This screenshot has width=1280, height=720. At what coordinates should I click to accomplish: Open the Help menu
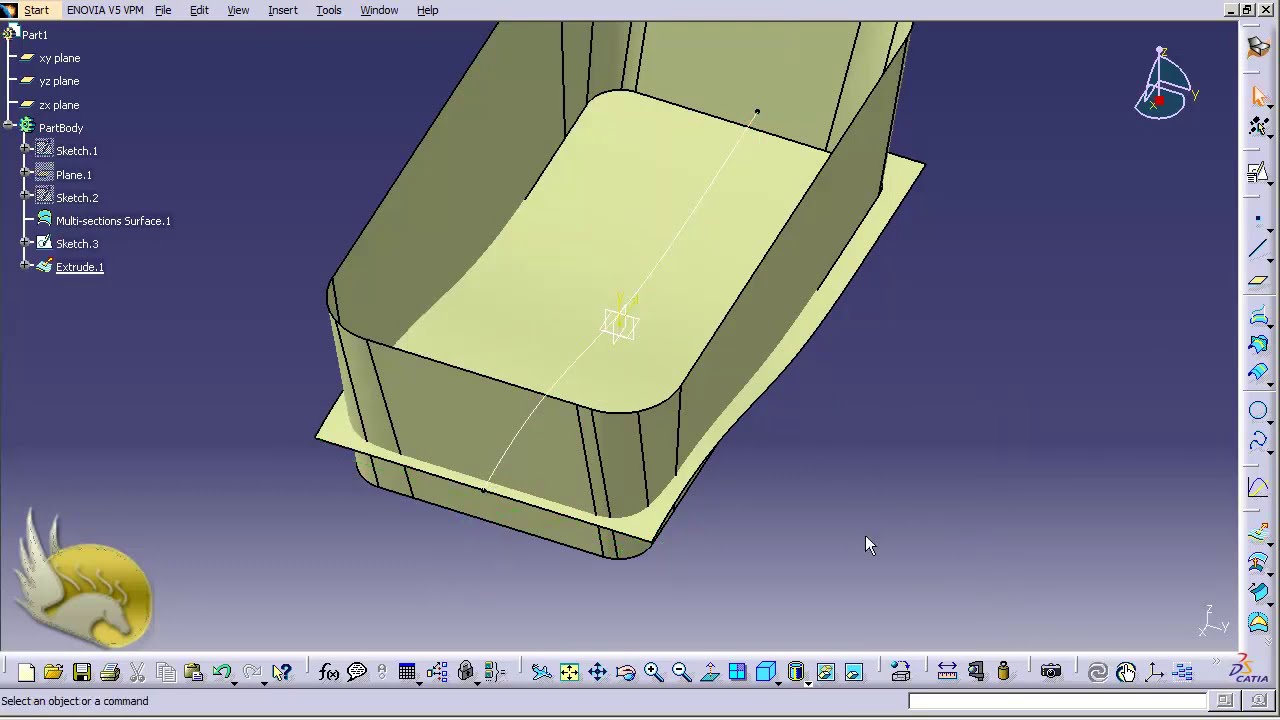click(427, 10)
